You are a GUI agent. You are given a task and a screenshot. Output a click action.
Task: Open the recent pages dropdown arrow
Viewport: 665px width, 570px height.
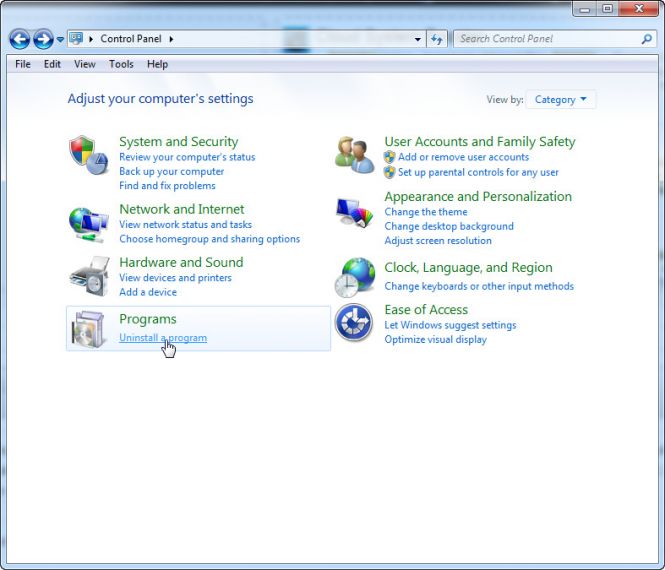pyautogui.click(x=60, y=39)
